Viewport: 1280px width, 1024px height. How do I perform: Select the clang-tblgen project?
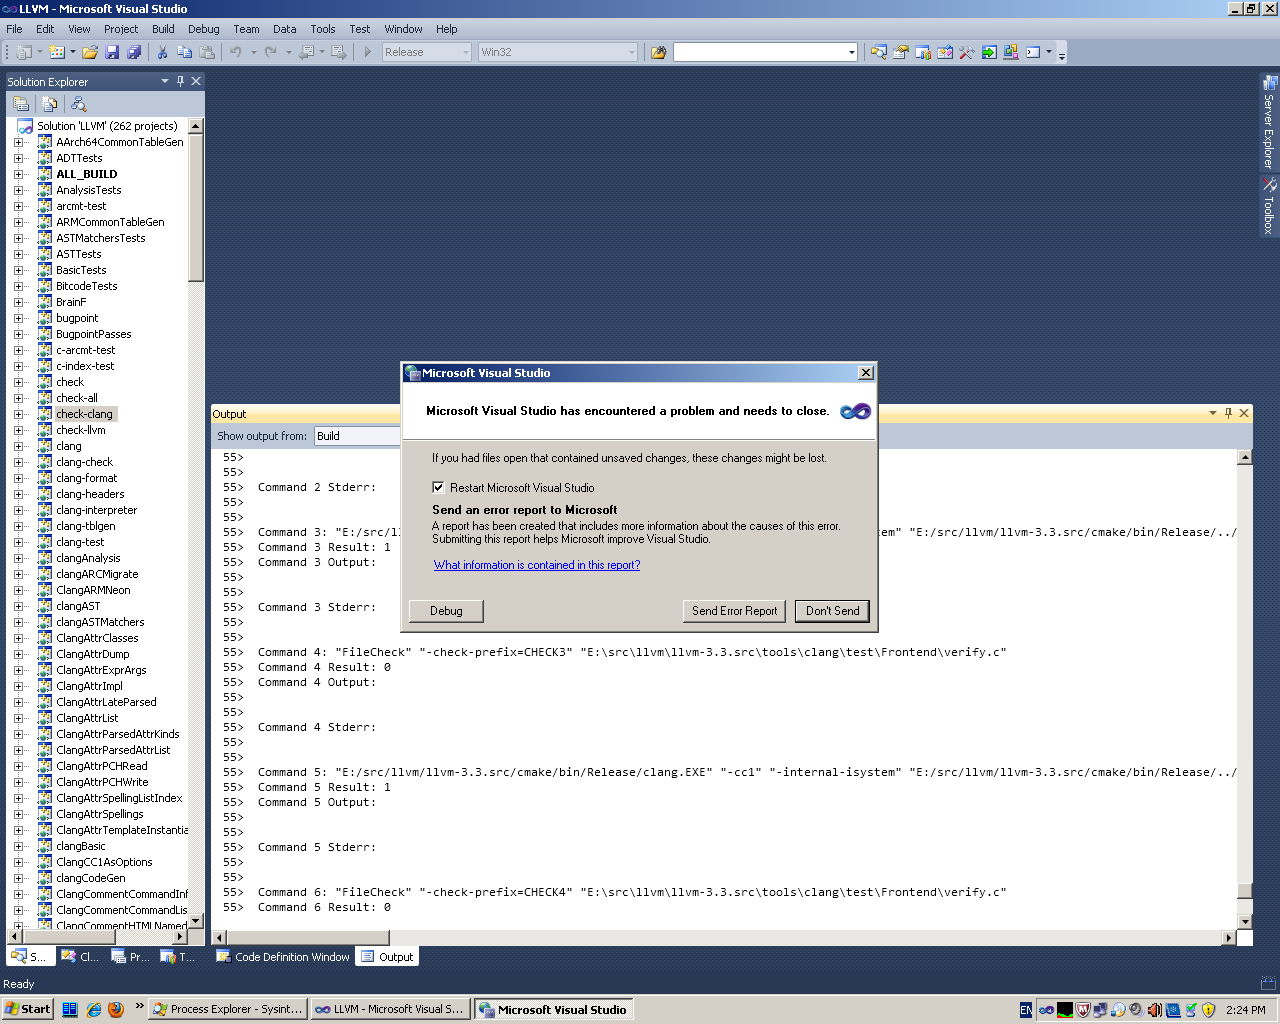point(86,526)
